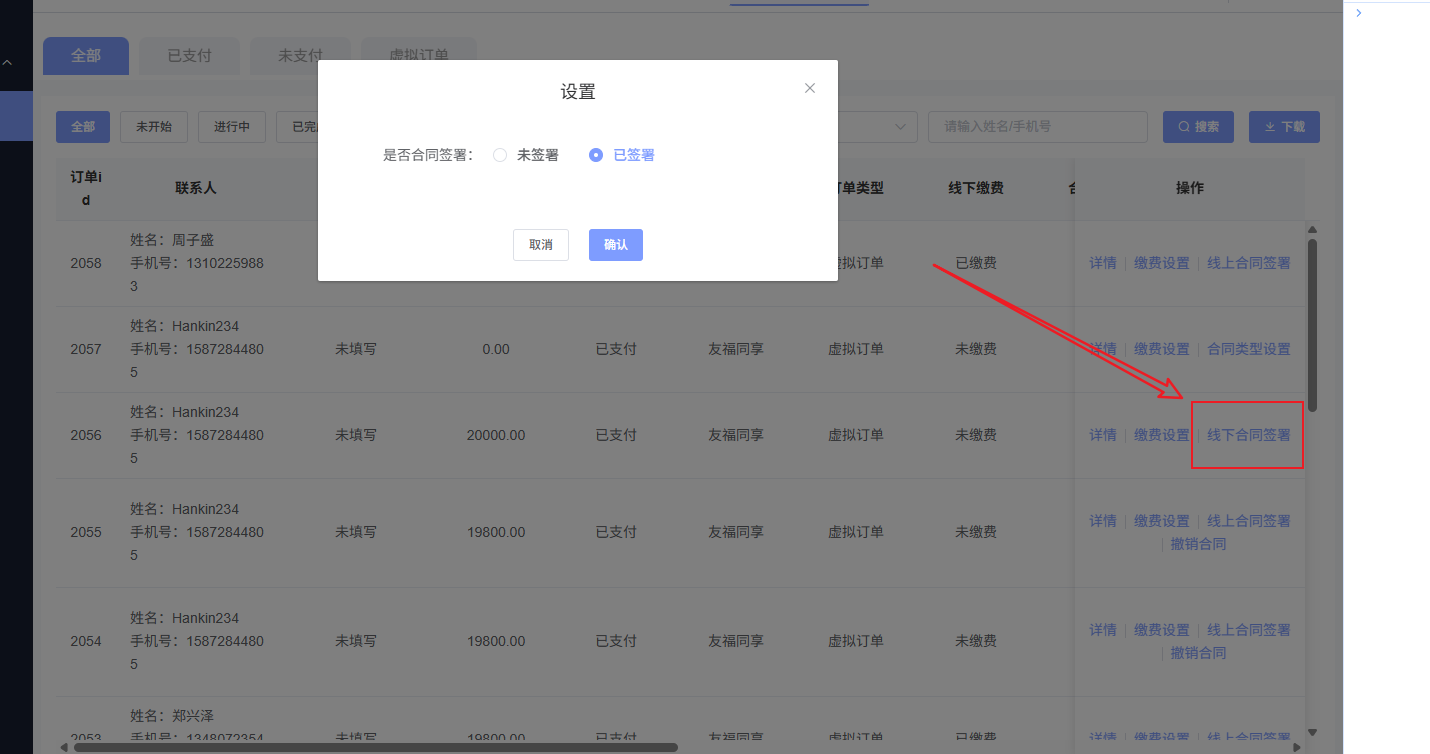This screenshot has height=754, width=1430.
Task: Click the download icon on 下载 button
Action: [1270, 127]
